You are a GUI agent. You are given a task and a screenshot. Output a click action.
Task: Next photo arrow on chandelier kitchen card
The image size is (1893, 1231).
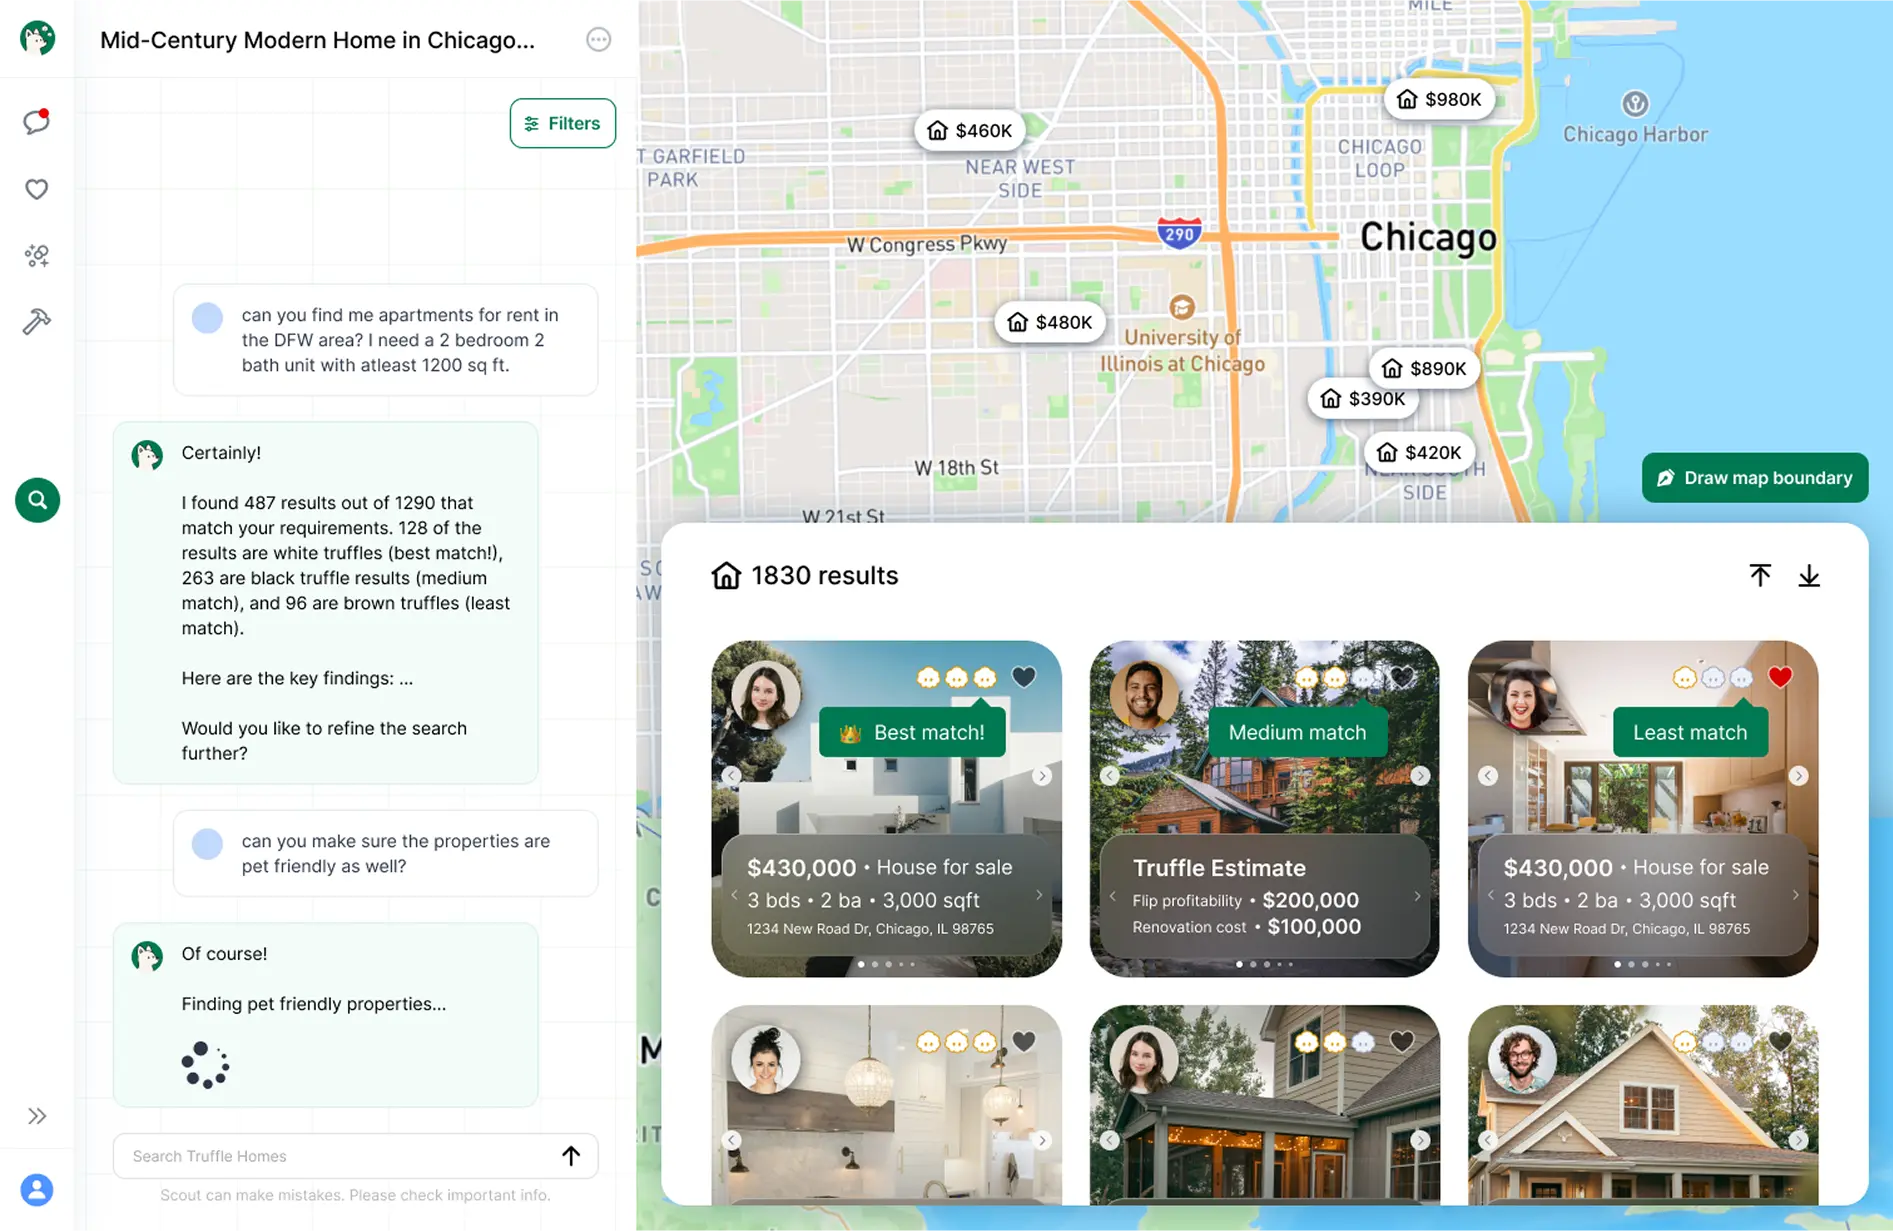tap(1042, 1140)
